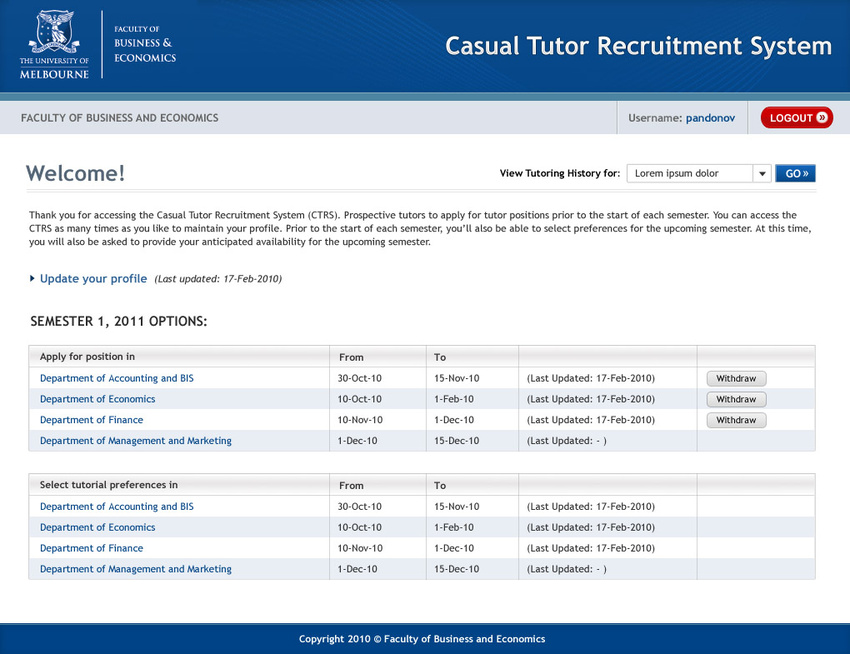
Task: Open the Update your profile link
Action: 93,279
